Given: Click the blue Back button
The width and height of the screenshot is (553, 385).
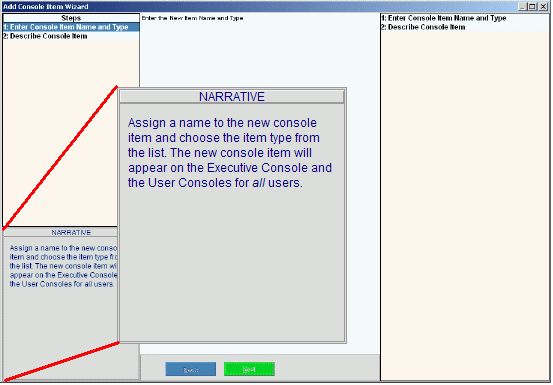Looking at the screenshot, I should 191,369.
